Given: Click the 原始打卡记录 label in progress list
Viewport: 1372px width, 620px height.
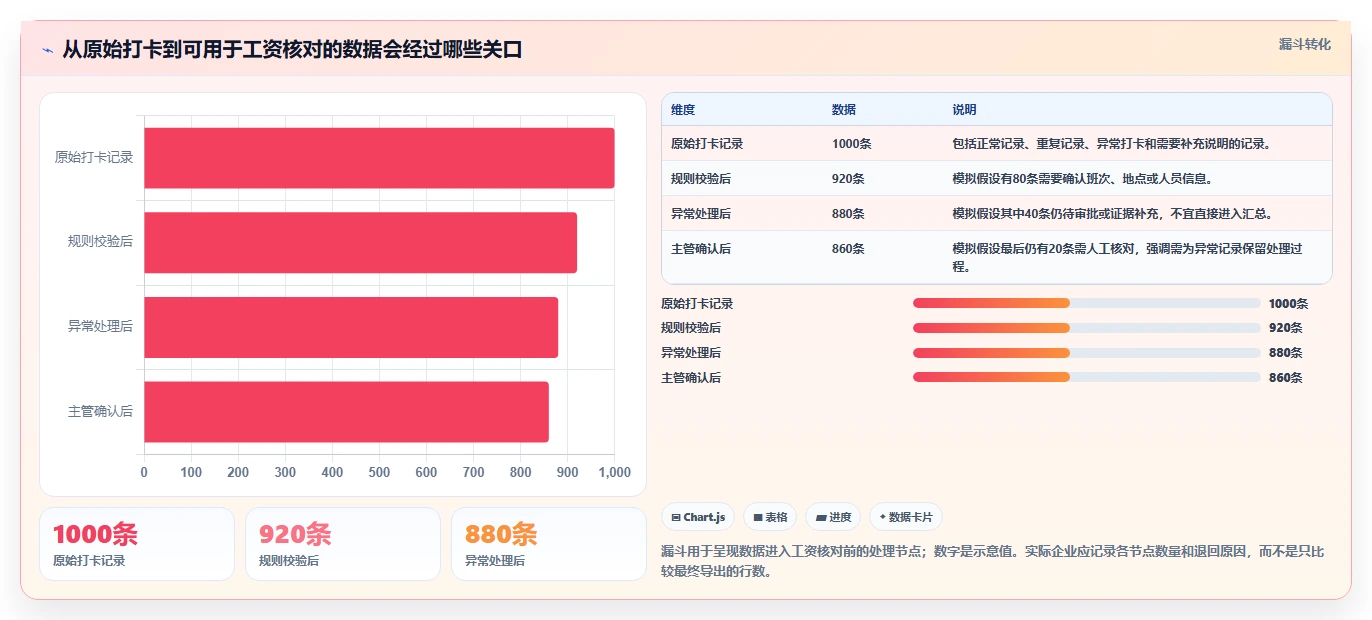Looking at the screenshot, I should (x=697, y=304).
